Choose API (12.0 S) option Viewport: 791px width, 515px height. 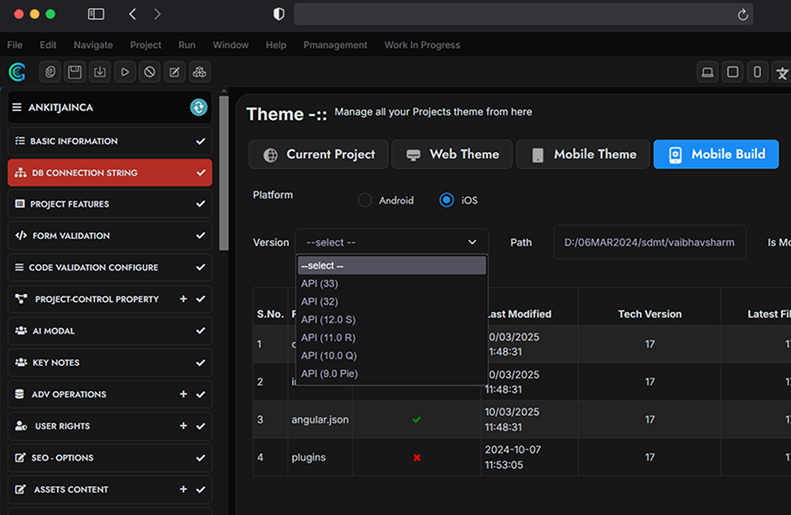coord(391,320)
